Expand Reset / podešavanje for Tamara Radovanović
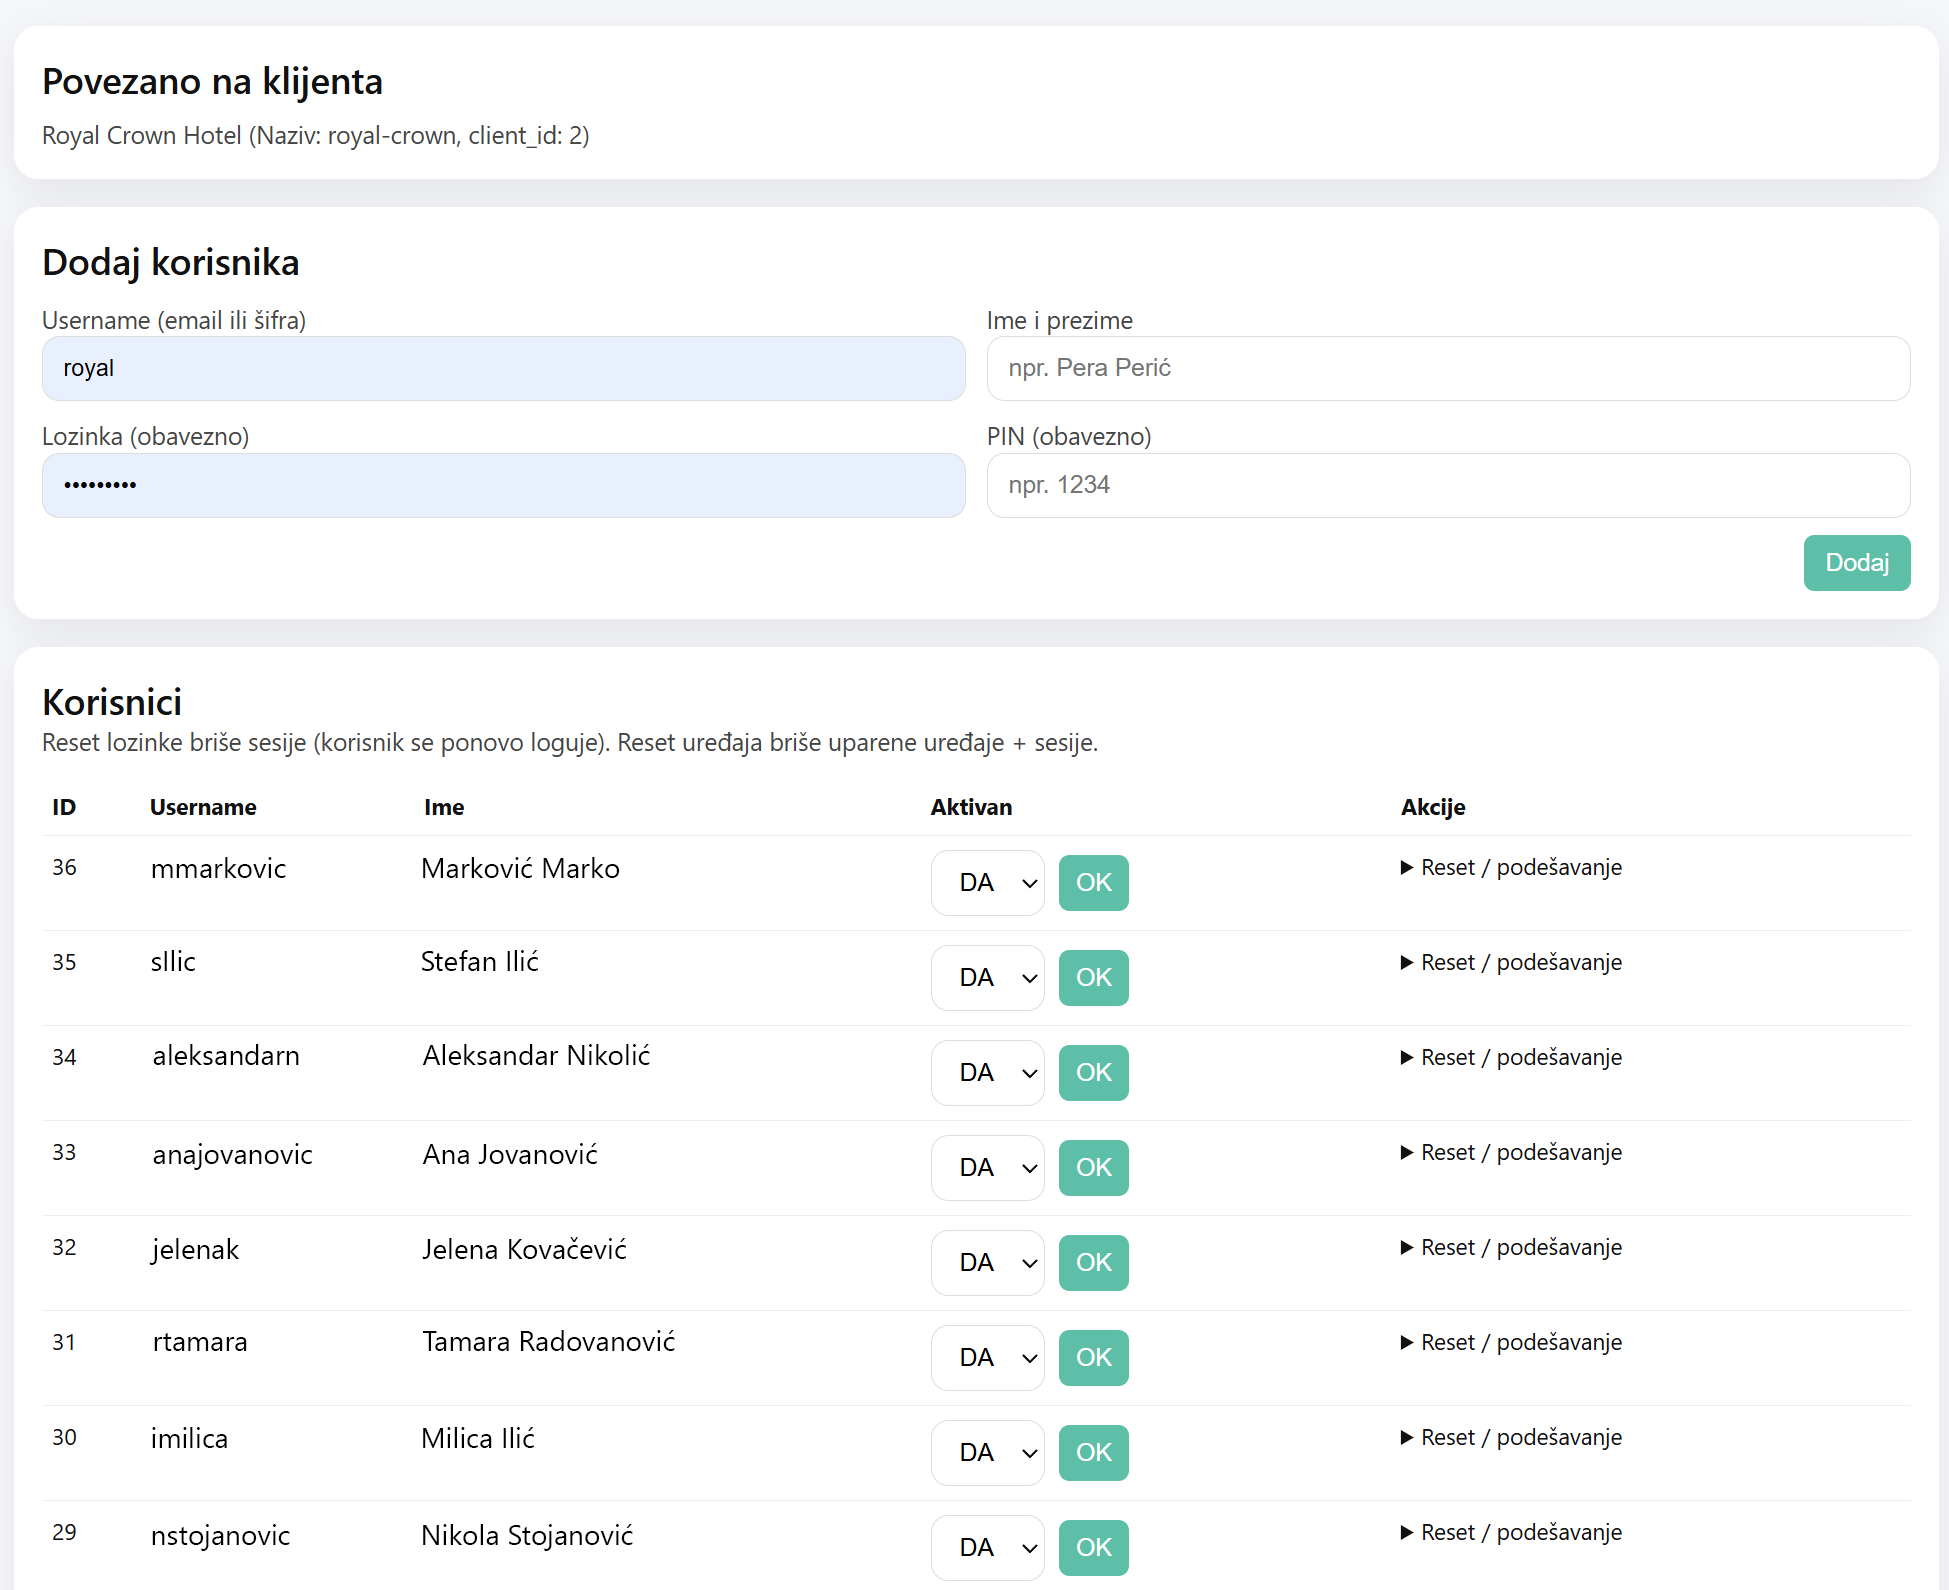This screenshot has height=1590, width=1949. (x=1511, y=1343)
